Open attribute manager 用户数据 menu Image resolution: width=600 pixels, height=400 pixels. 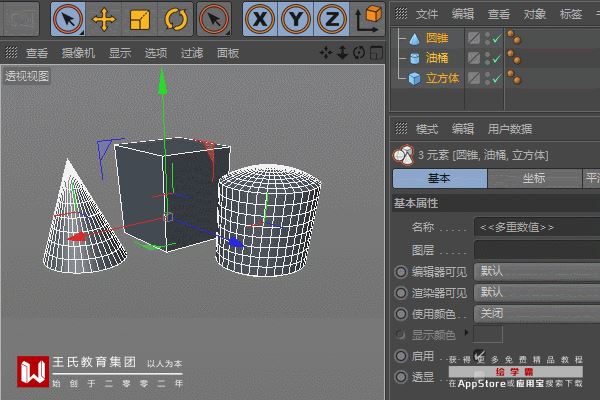click(x=510, y=129)
